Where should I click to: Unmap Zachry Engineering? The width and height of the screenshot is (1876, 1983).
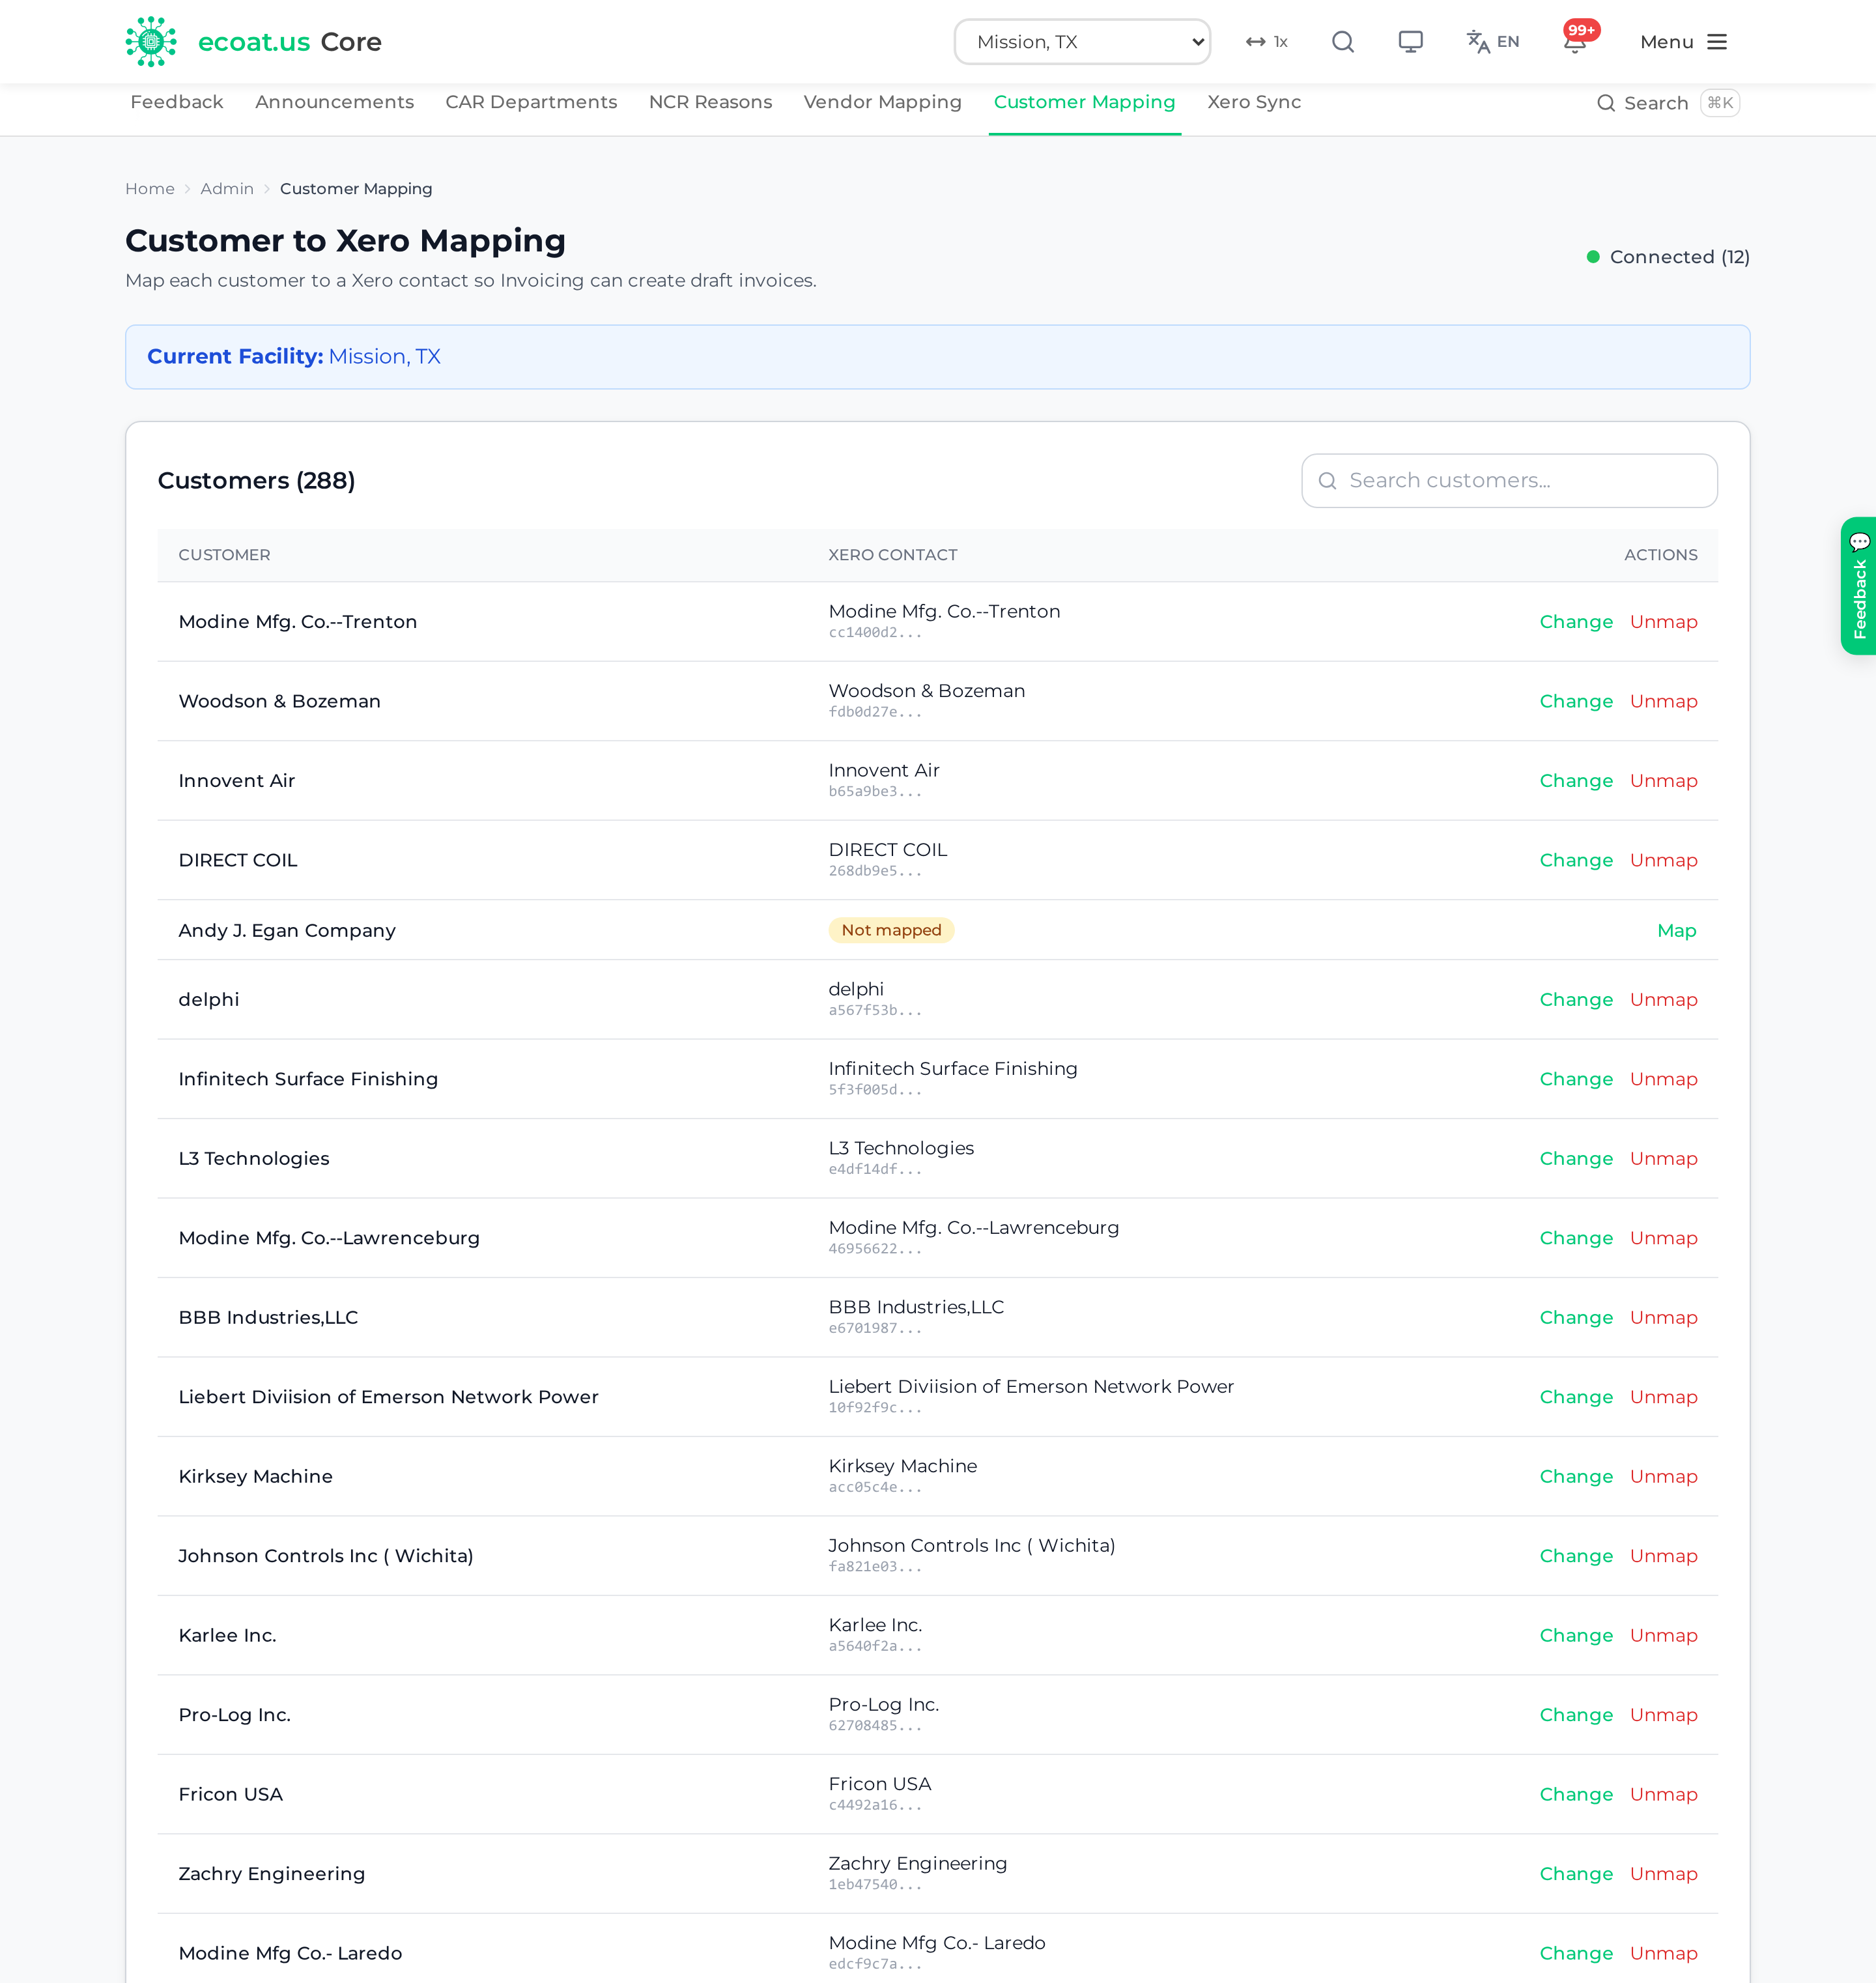pyautogui.click(x=1663, y=1875)
